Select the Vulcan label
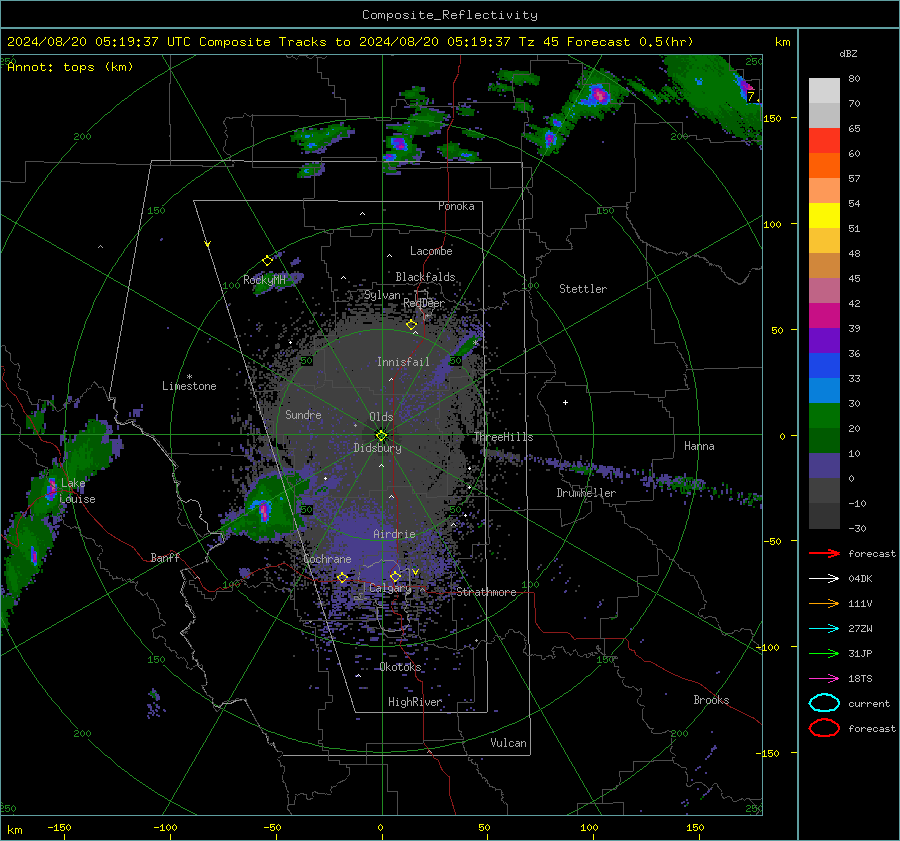Image resolution: width=900 pixels, height=841 pixels. click(x=509, y=743)
